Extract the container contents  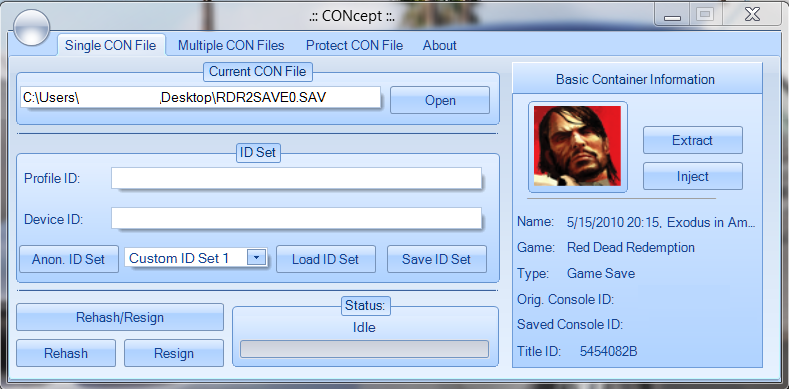(x=692, y=140)
